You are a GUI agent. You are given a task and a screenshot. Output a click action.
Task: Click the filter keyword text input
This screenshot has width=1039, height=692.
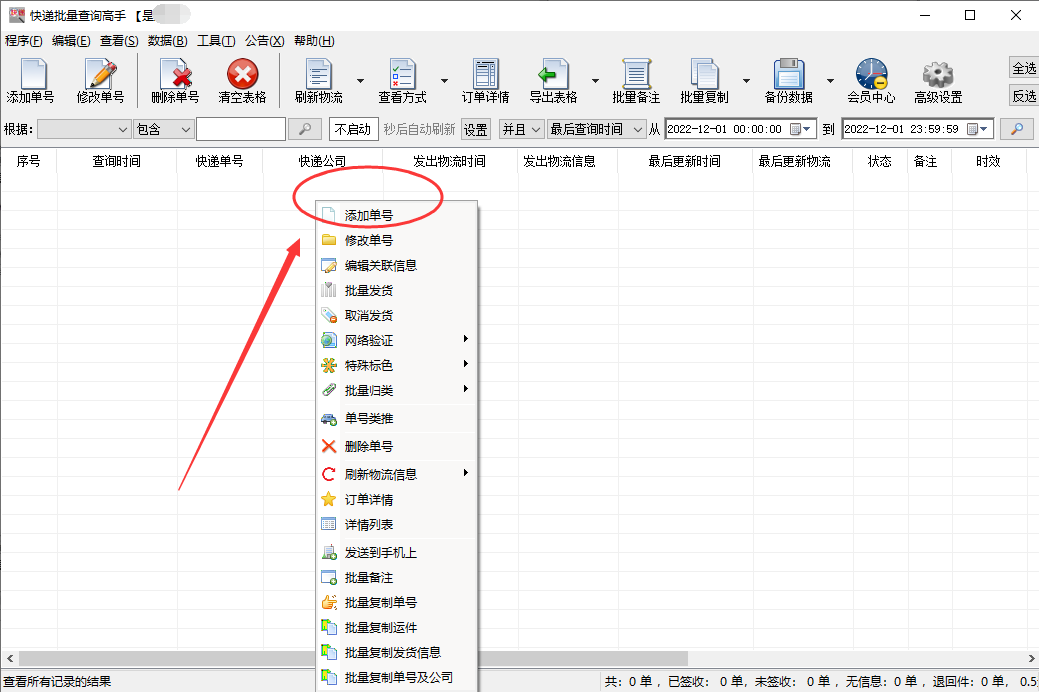(x=241, y=129)
